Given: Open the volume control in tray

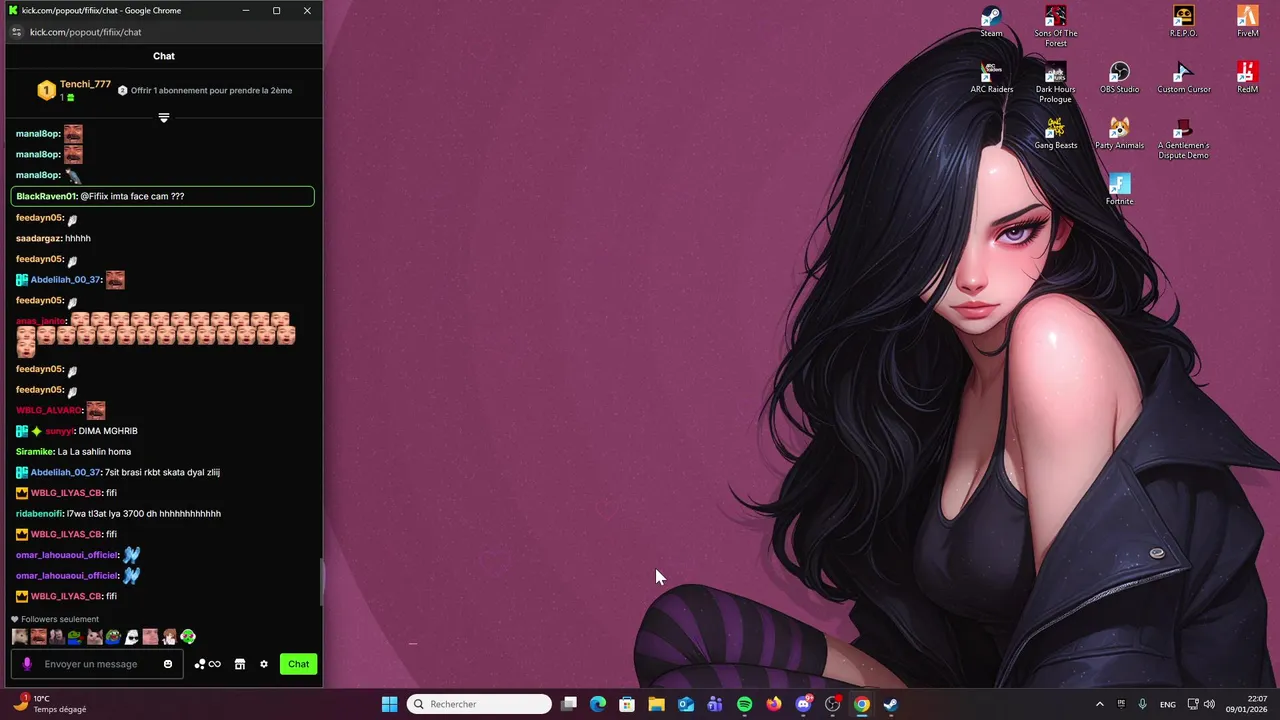Looking at the screenshot, I should [x=1209, y=704].
